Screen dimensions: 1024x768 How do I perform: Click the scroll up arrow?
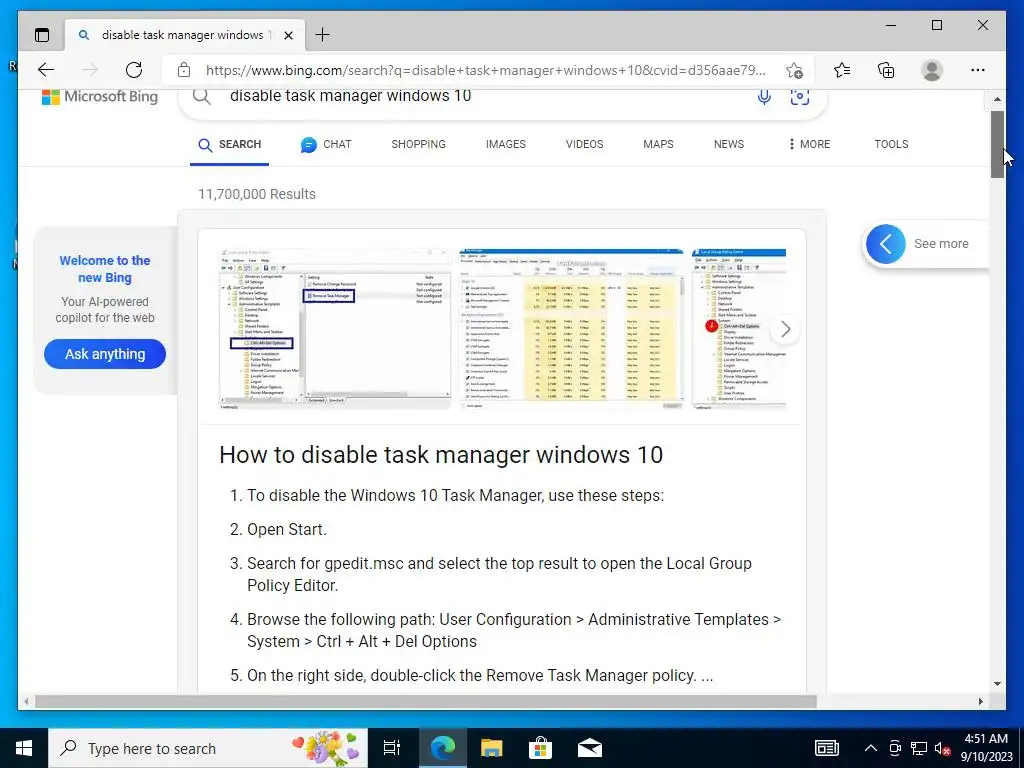[x=997, y=99]
